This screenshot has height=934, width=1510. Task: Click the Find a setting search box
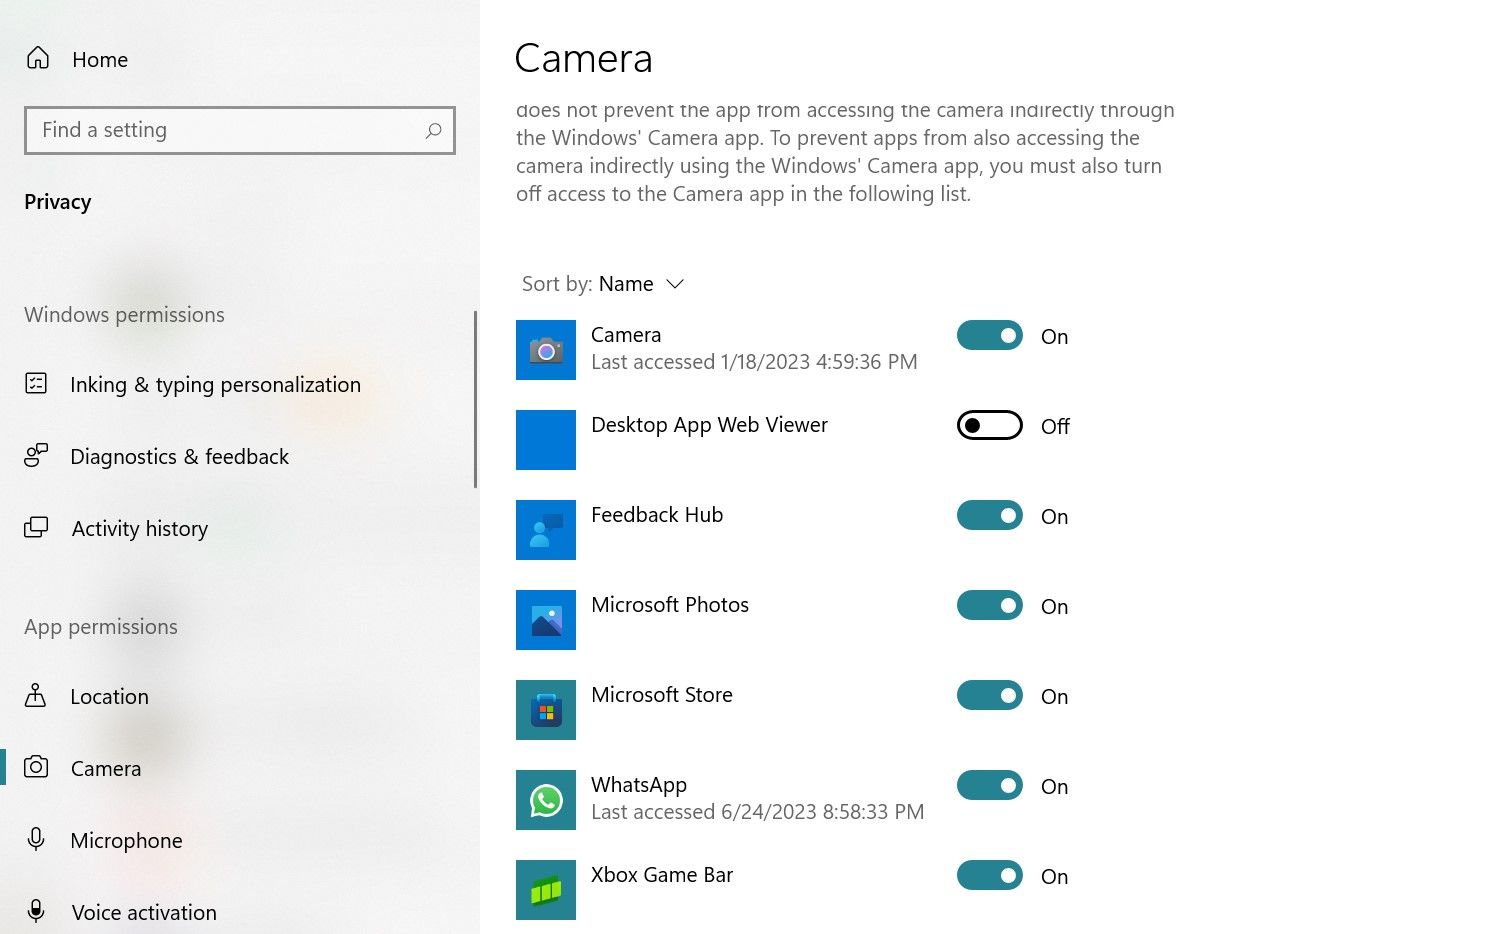[240, 130]
